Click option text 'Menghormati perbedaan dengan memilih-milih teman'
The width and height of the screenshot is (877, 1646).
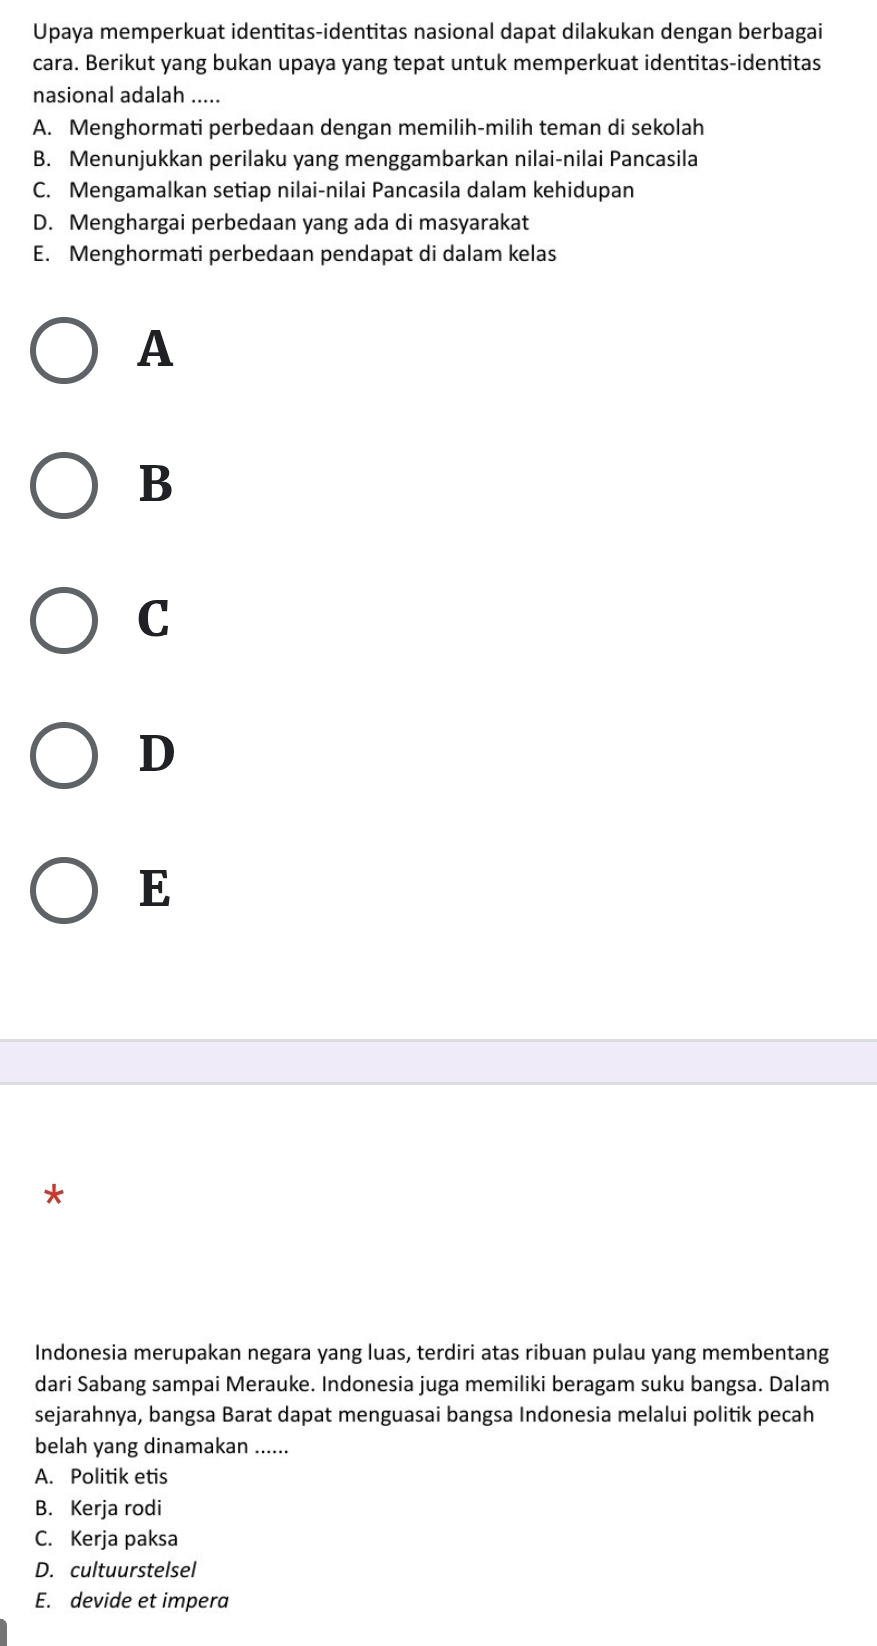pyautogui.click(x=387, y=128)
